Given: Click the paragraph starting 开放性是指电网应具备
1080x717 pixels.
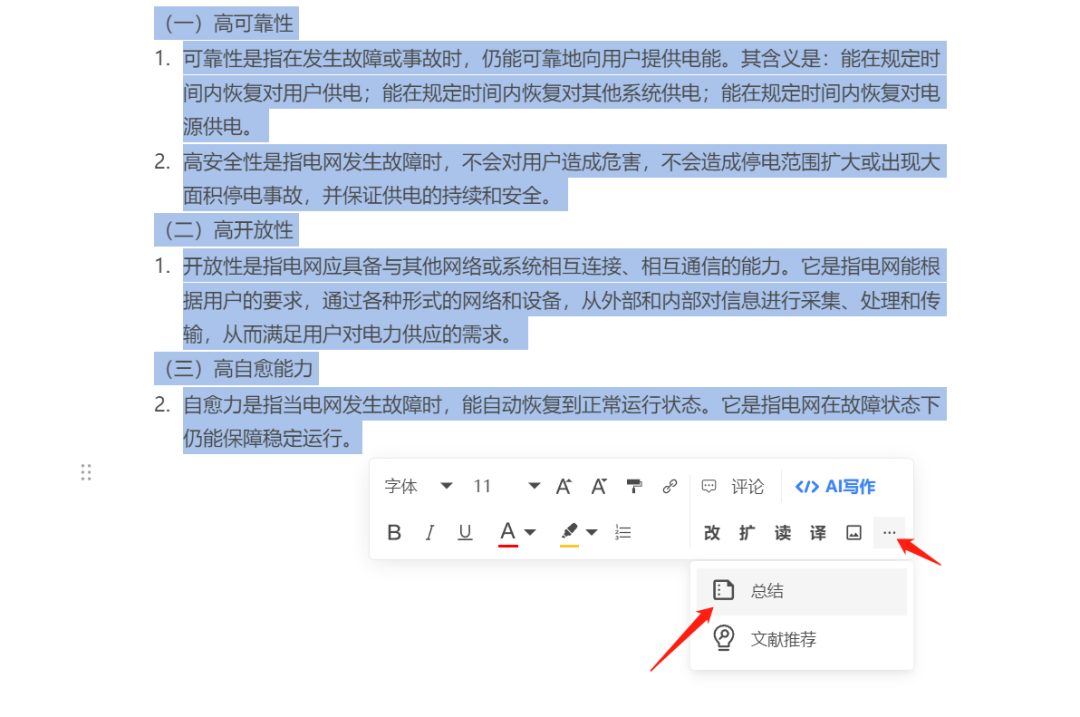Looking at the screenshot, I should click(565, 300).
